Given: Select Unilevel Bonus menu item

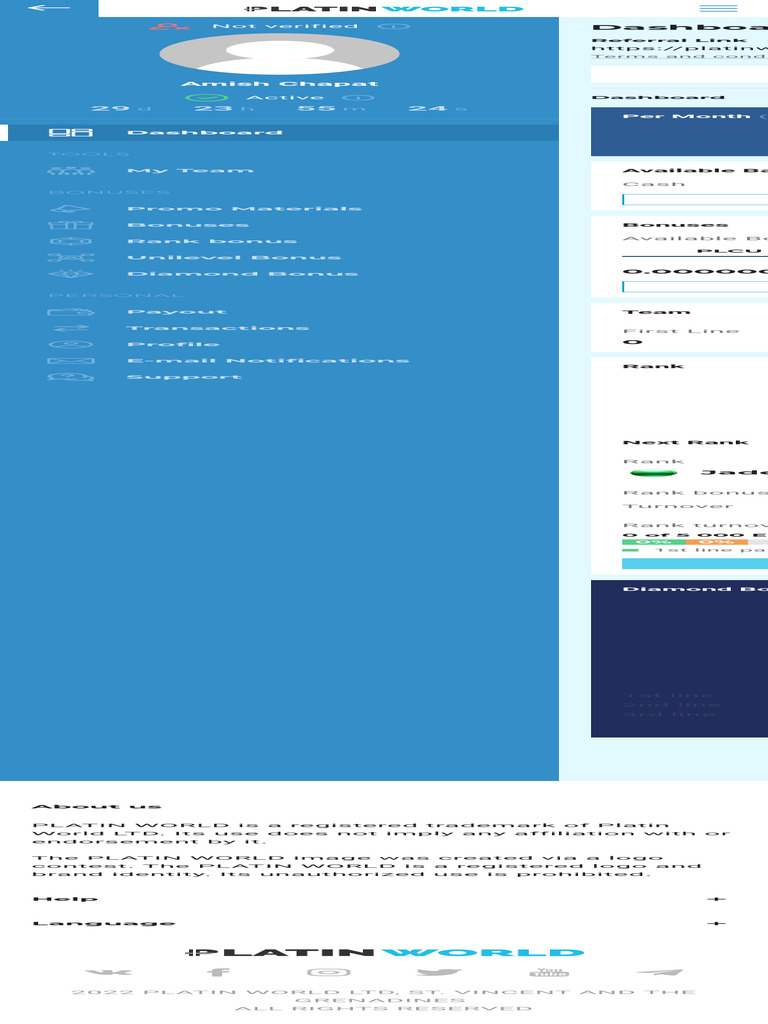Looking at the screenshot, I should (234, 258).
